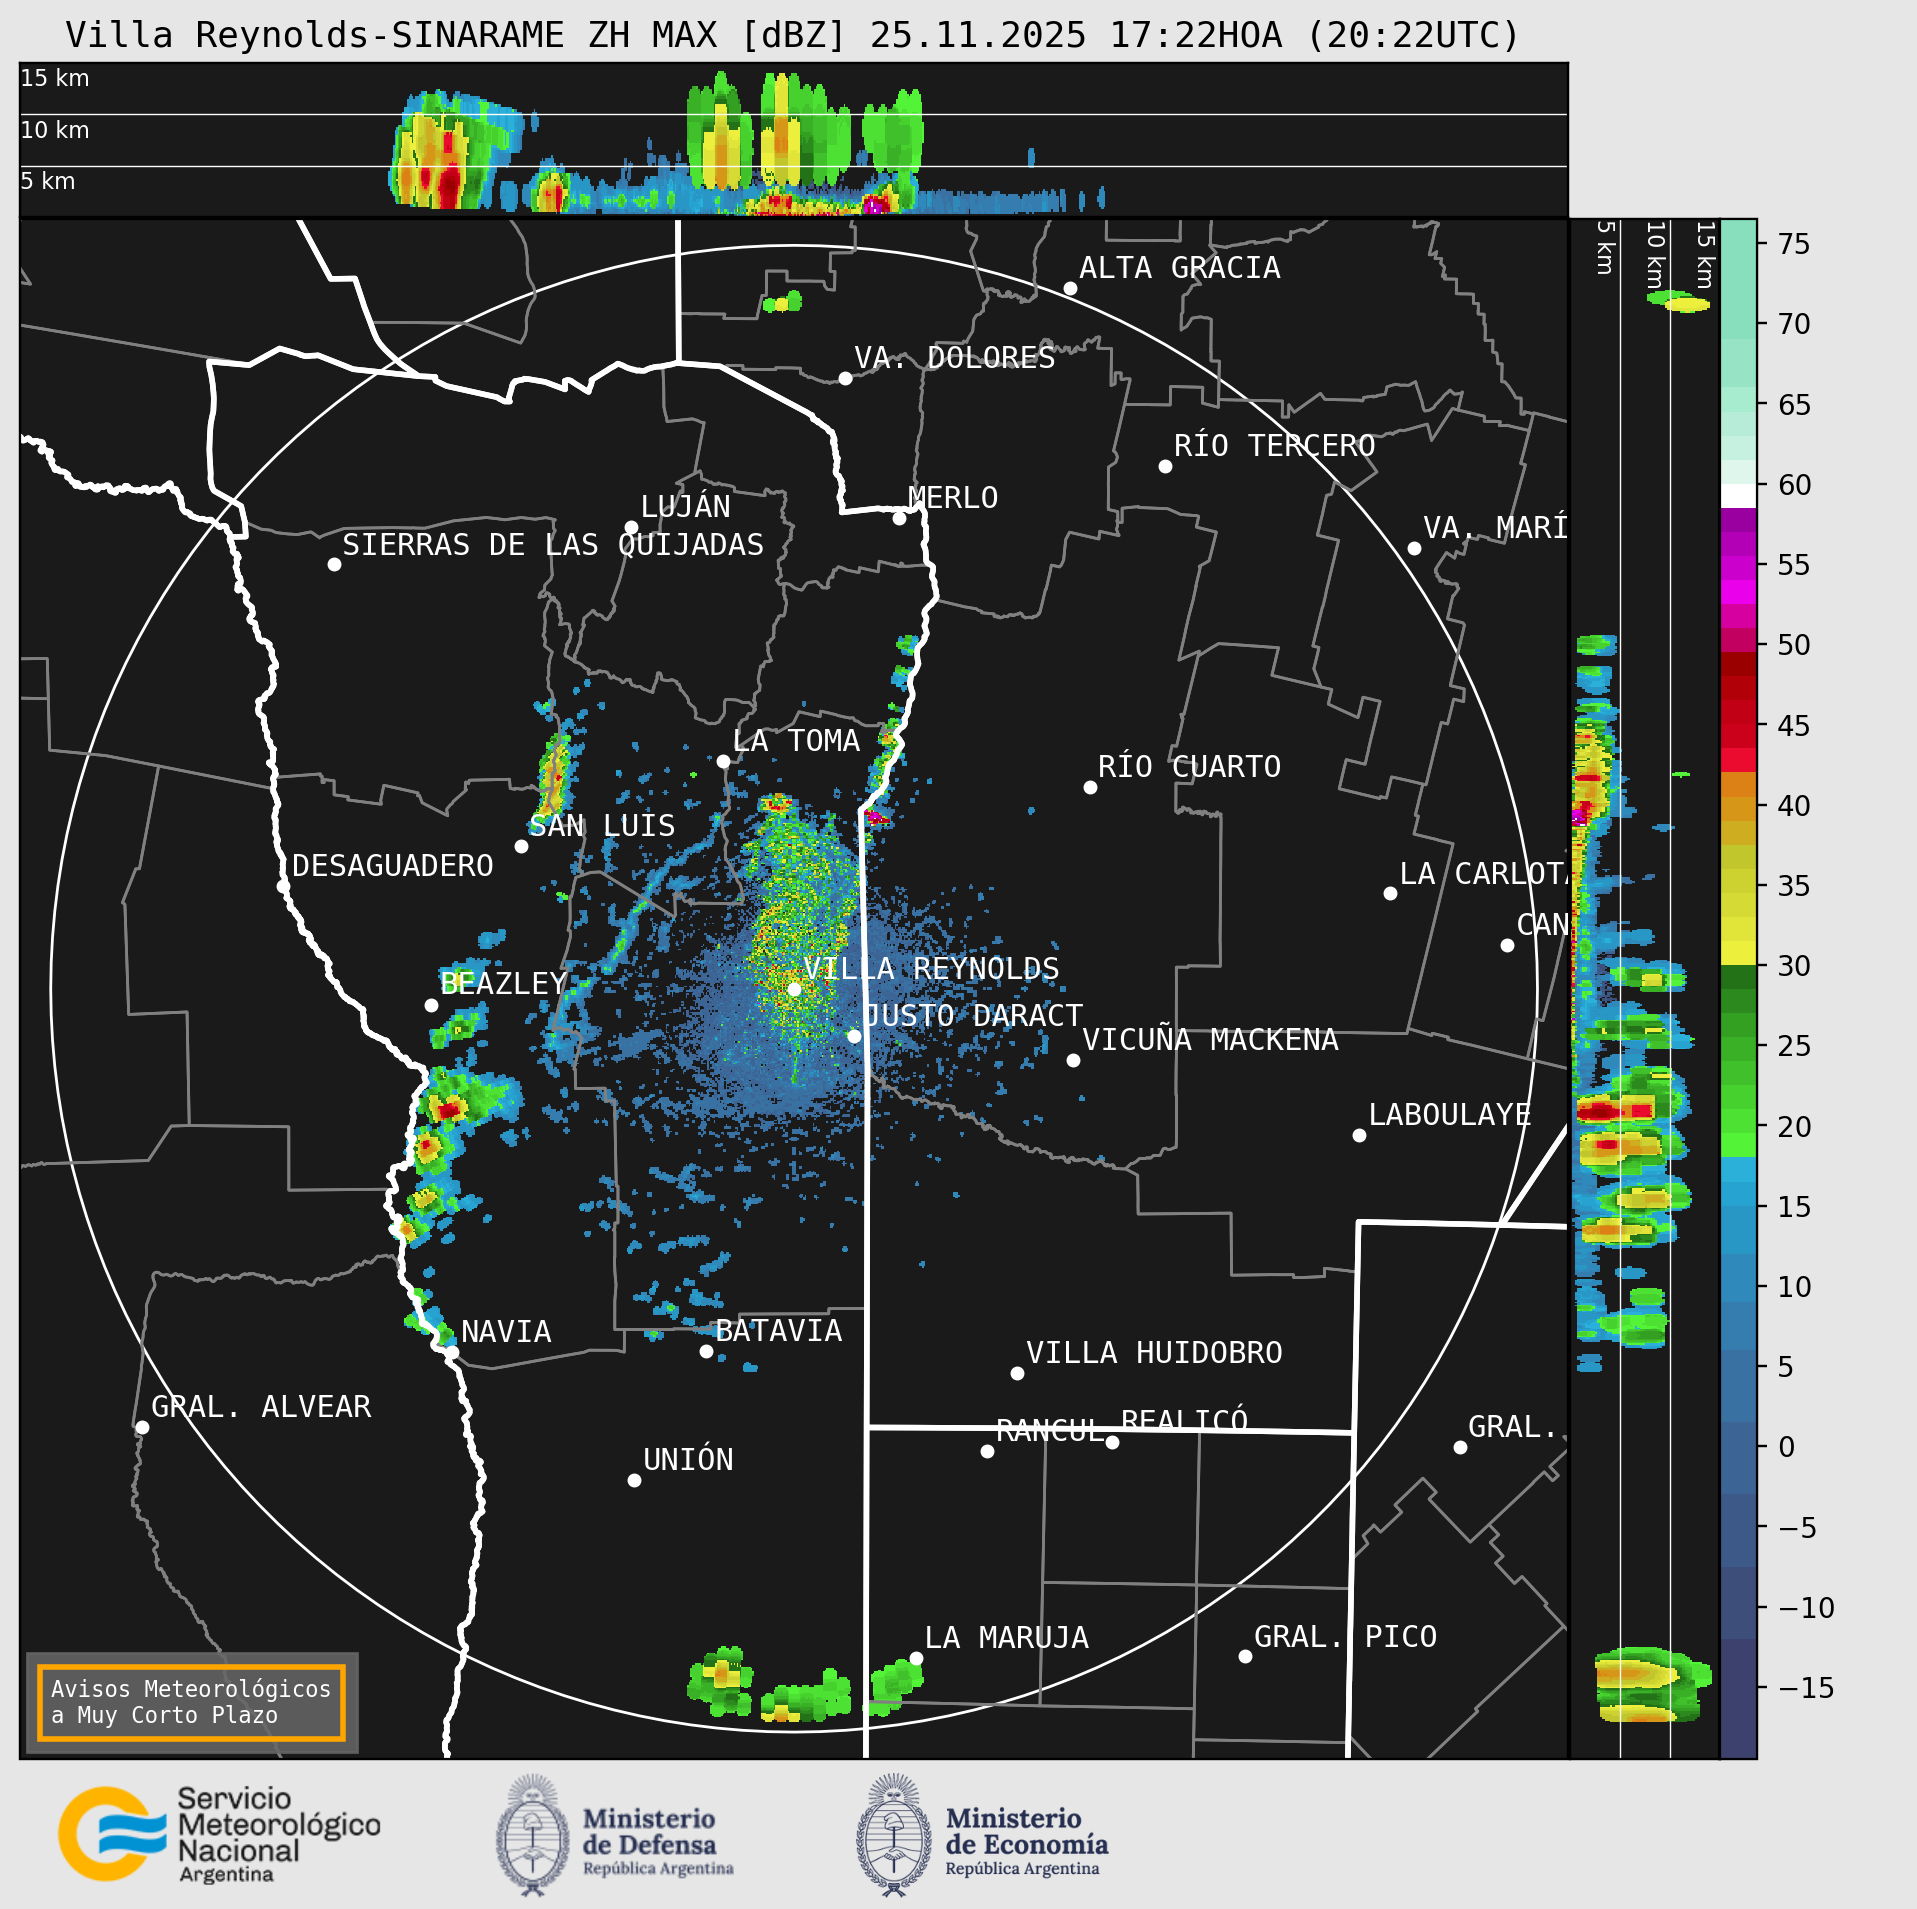Click the VICUÑA MACKENA label

click(1210, 1040)
